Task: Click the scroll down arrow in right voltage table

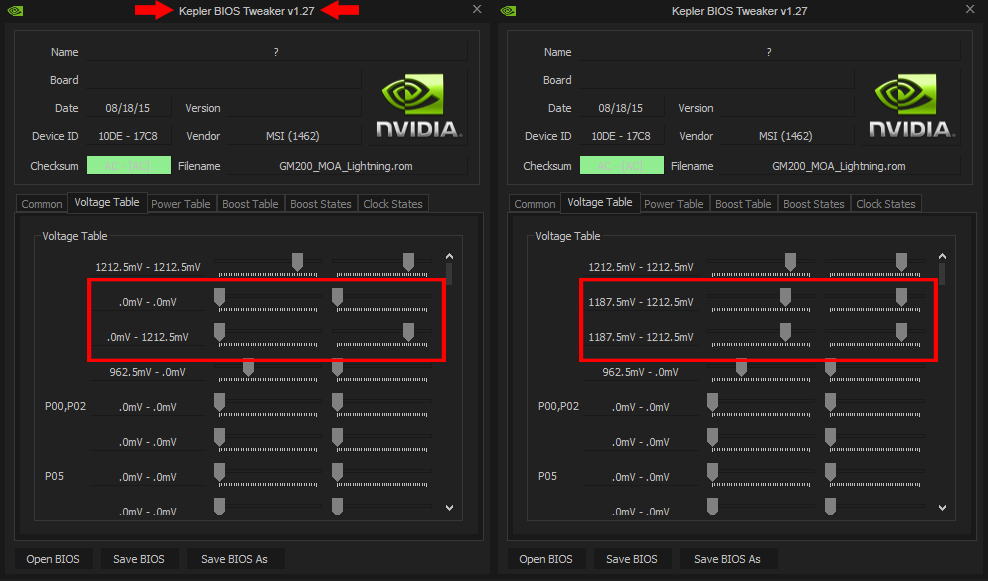Action: tap(942, 507)
